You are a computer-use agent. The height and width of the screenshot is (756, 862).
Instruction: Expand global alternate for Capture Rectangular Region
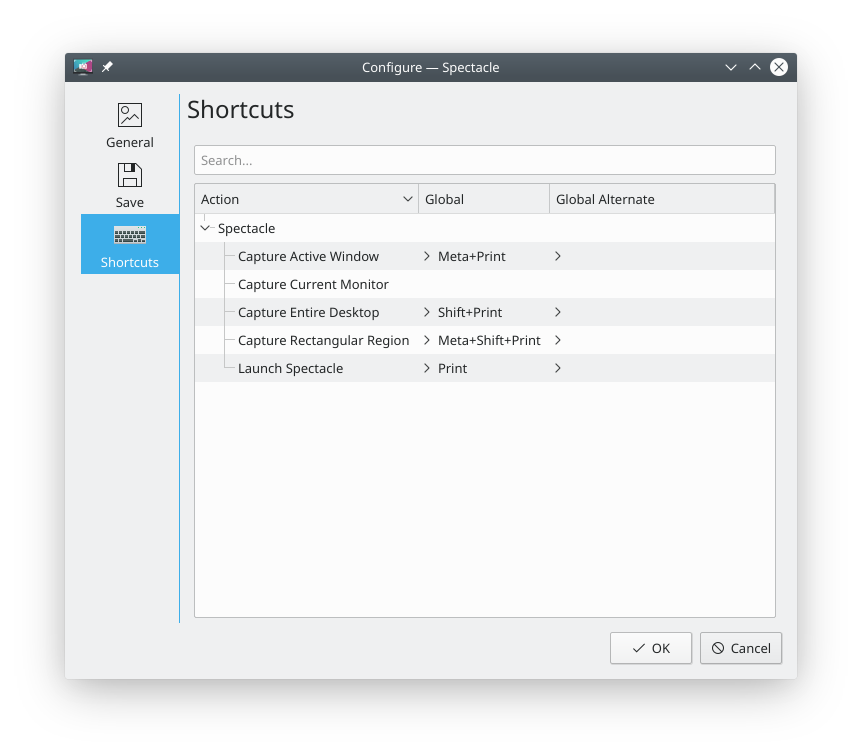(557, 340)
